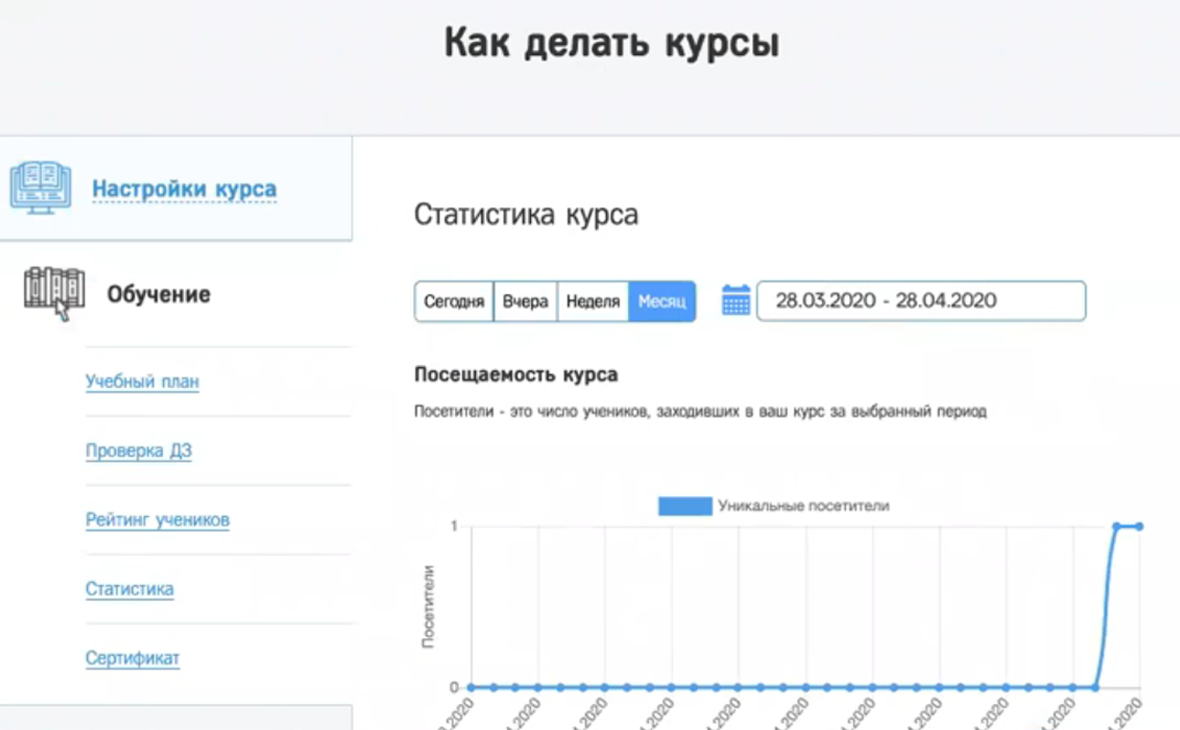Click the last data point on the chart

click(1139, 526)
